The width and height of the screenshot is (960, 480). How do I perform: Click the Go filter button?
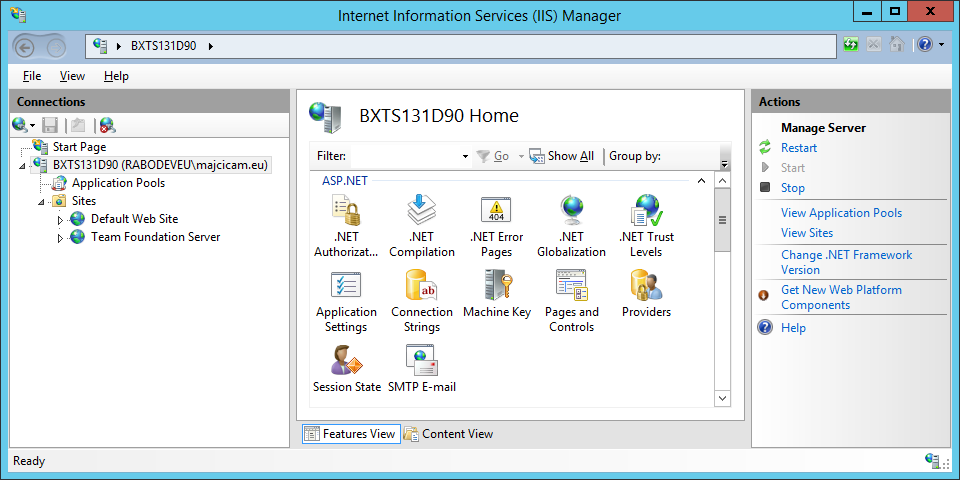pos(493,156)
